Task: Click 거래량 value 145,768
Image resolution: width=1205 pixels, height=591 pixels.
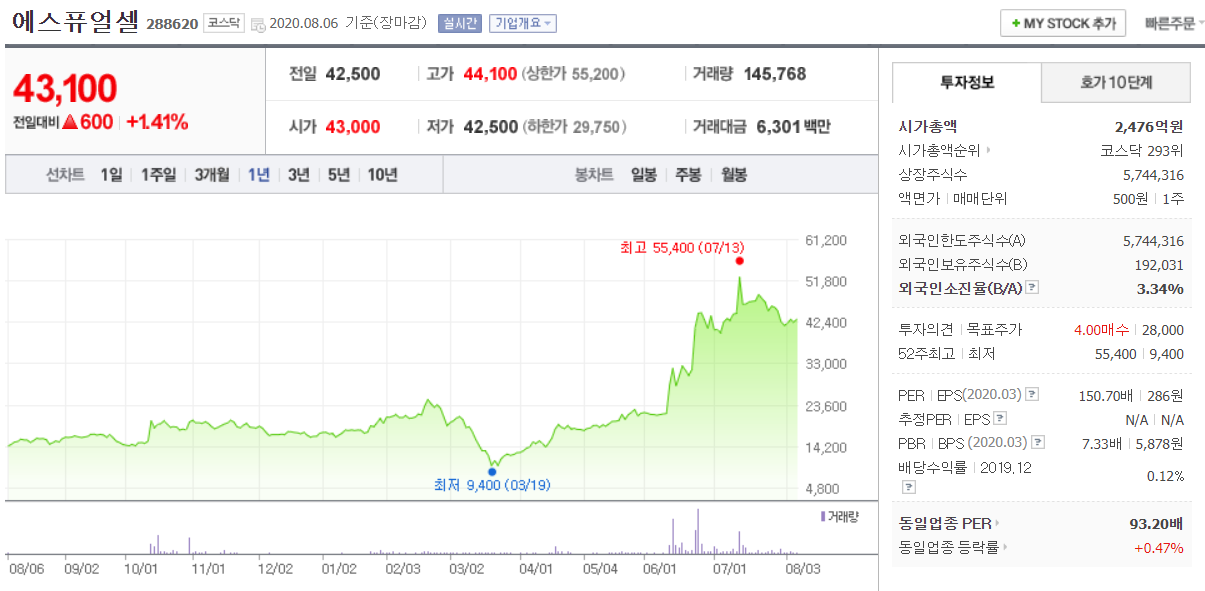Action: 775,74
